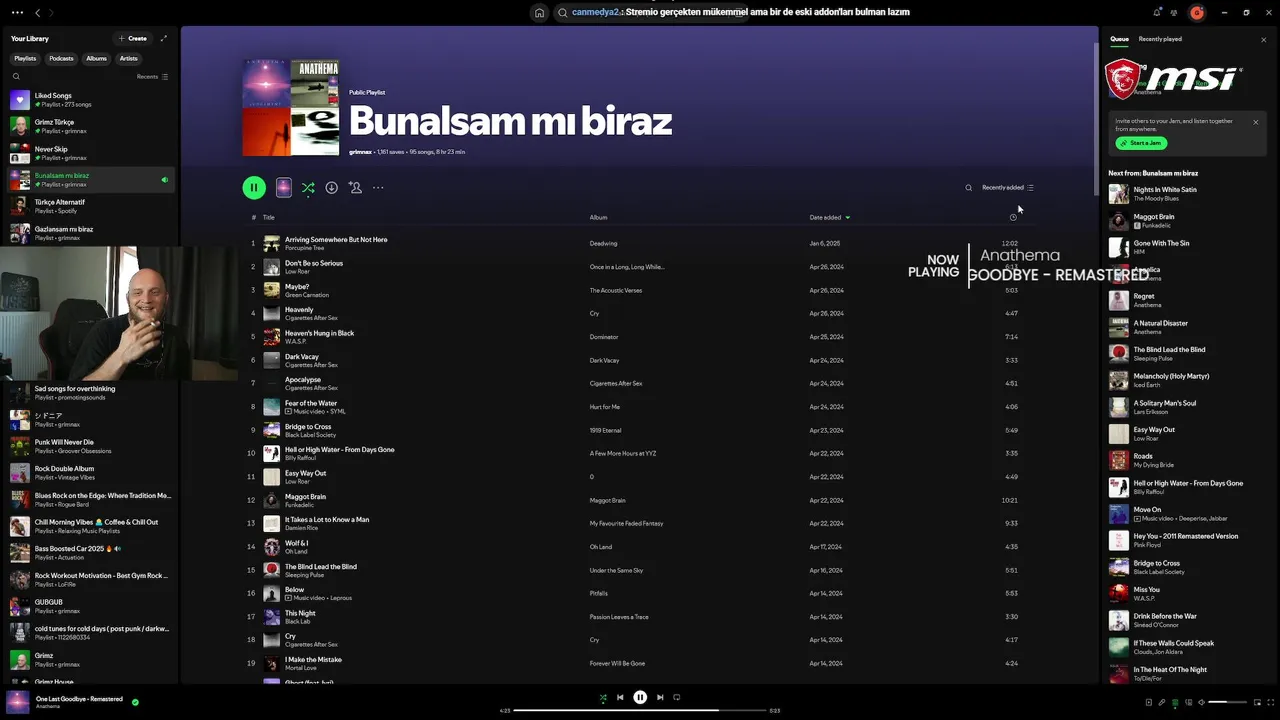Open more options for the playlist
This screenshot has height=720, width=1280.
coord(378,187)
